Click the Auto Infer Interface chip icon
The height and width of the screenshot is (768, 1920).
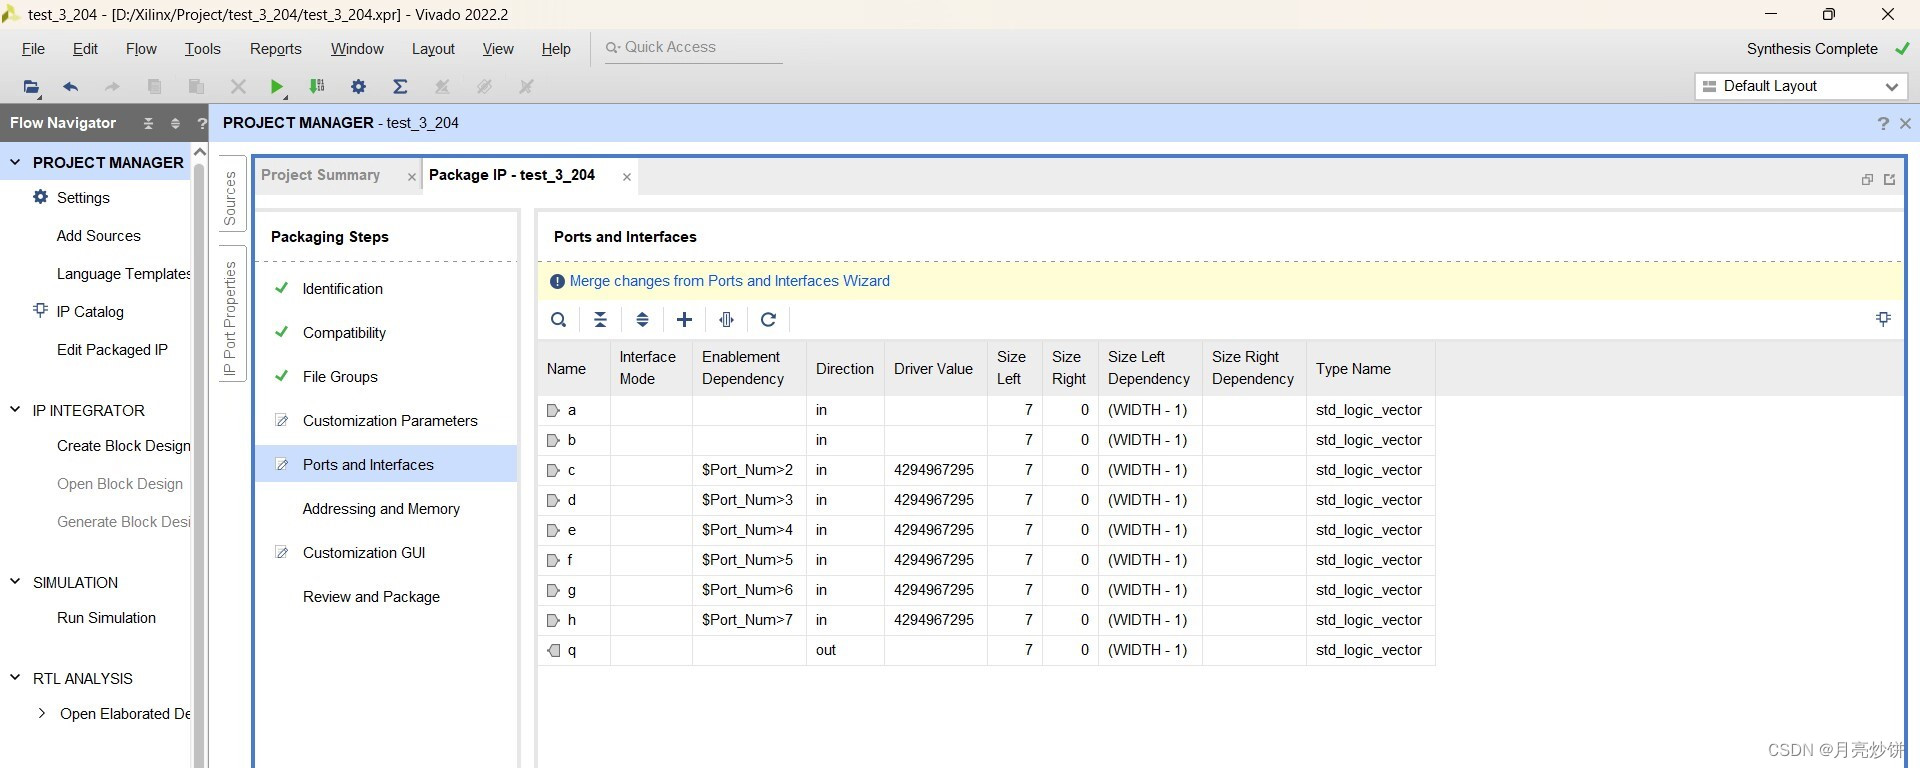click(x=727, y=320)
